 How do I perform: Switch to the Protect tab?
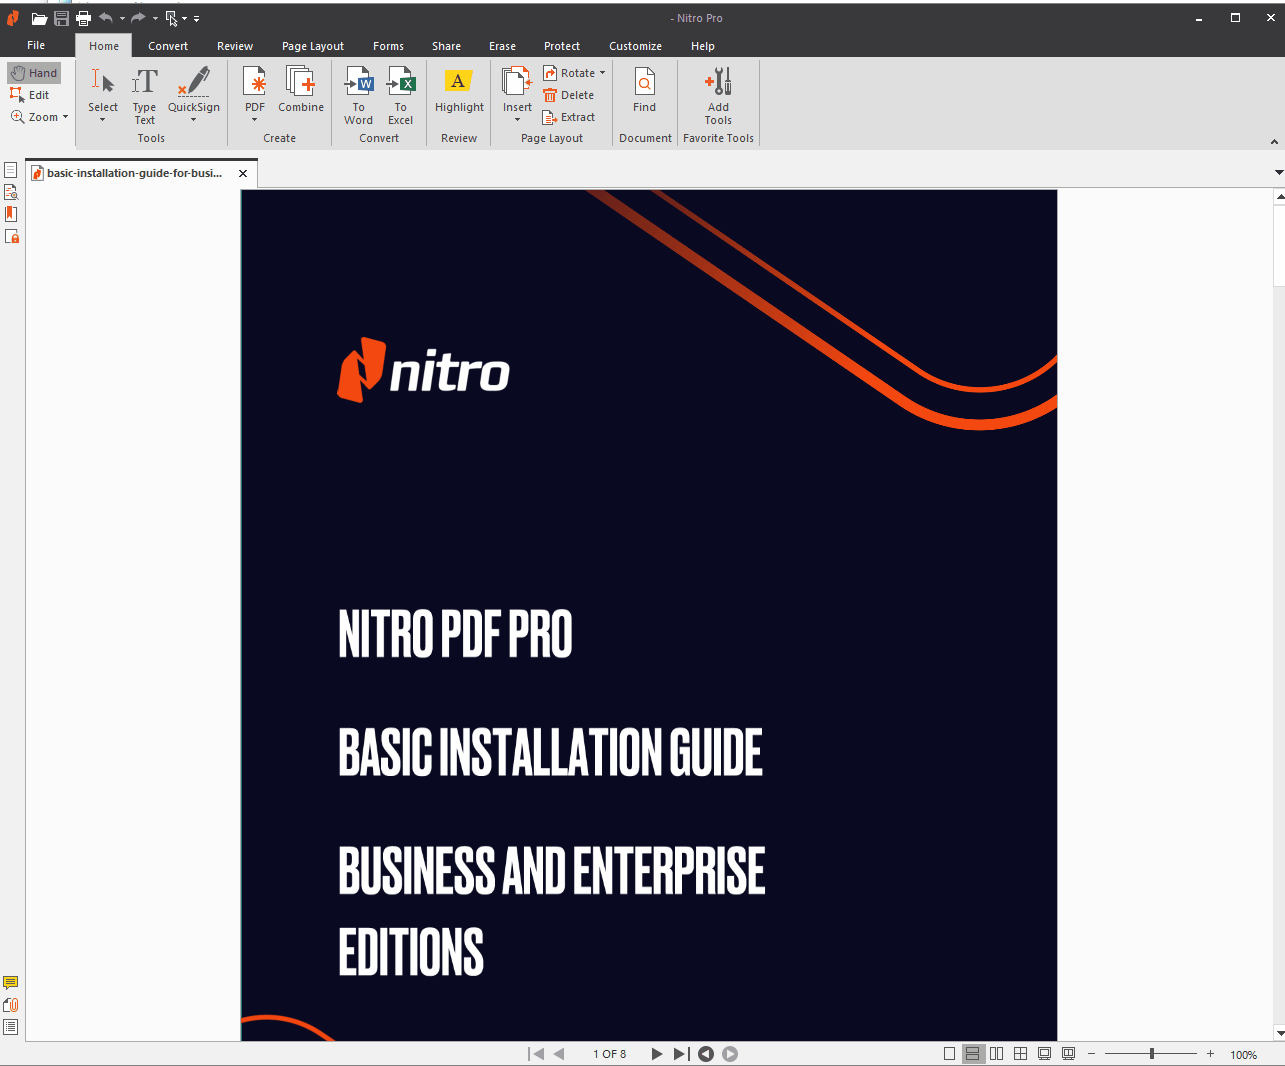coord(561,46)
